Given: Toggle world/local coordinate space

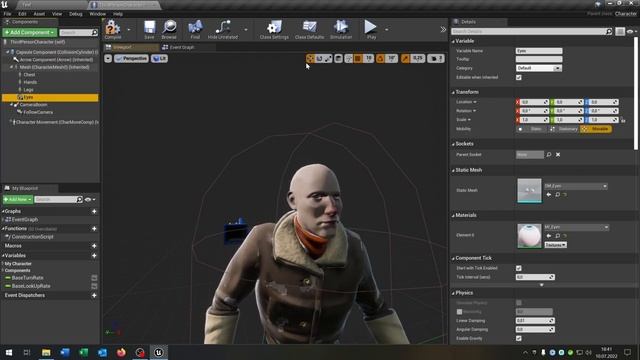Looking at the screenshot, I should click(338, 59).
